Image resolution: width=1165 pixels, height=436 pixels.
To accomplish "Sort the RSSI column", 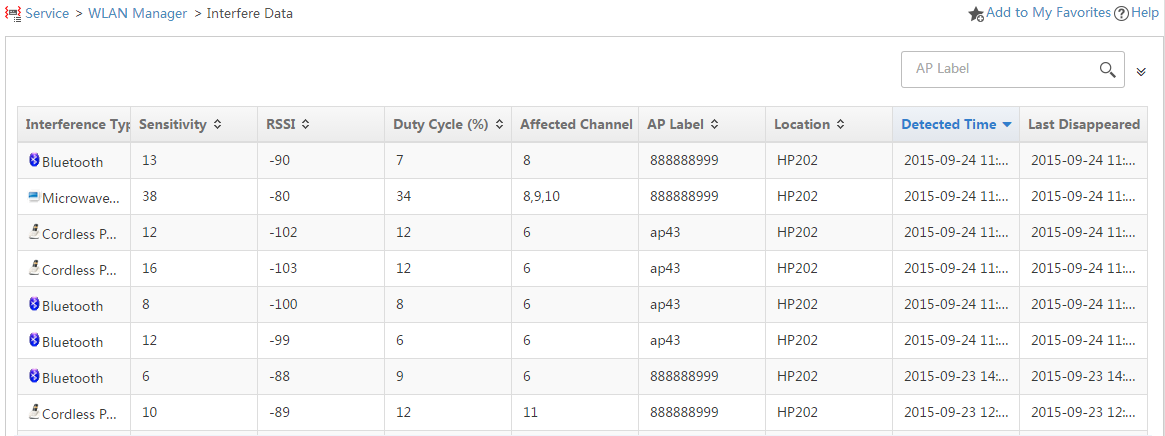I will tap(305, 125).
